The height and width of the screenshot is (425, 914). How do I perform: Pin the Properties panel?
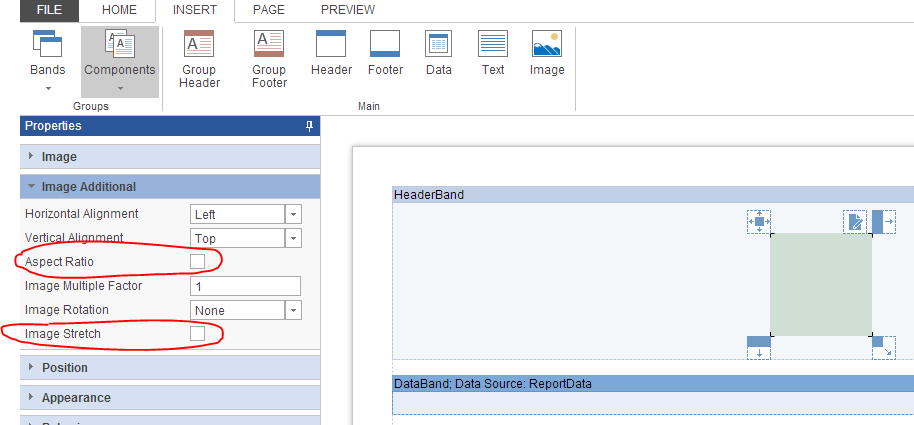tap(310, 126)
